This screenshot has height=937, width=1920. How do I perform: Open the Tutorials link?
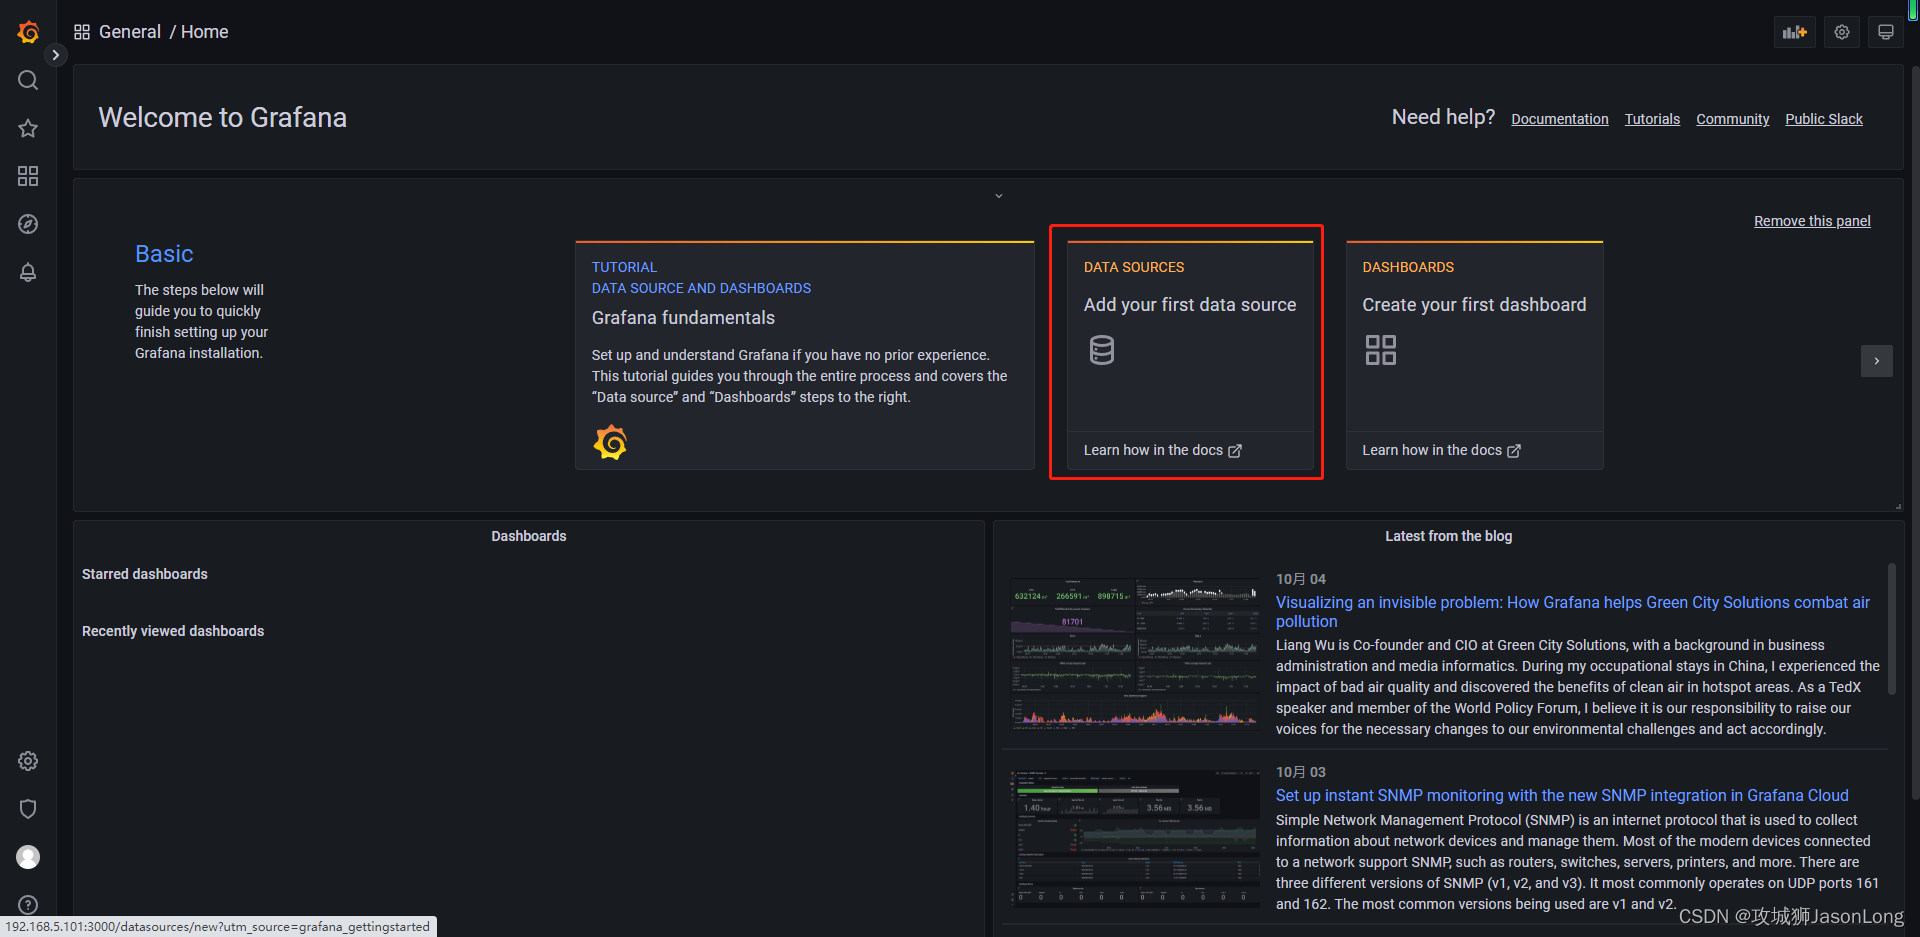pyautogui.click(x=1652, y=119)
